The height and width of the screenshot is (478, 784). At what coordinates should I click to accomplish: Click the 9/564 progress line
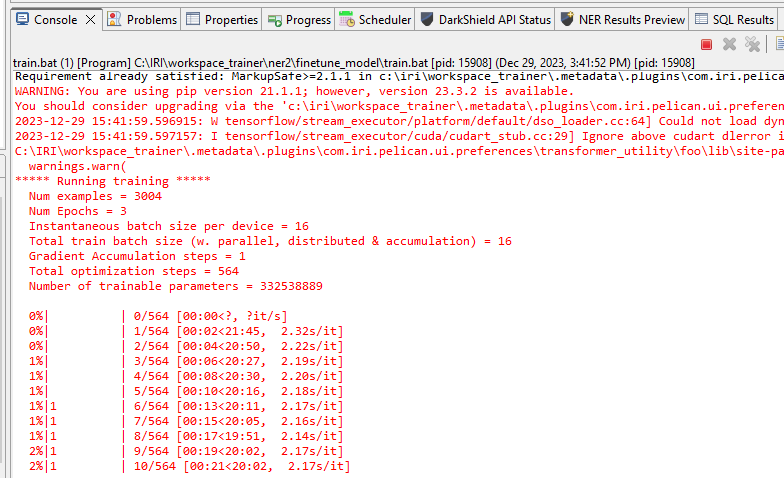186,452
